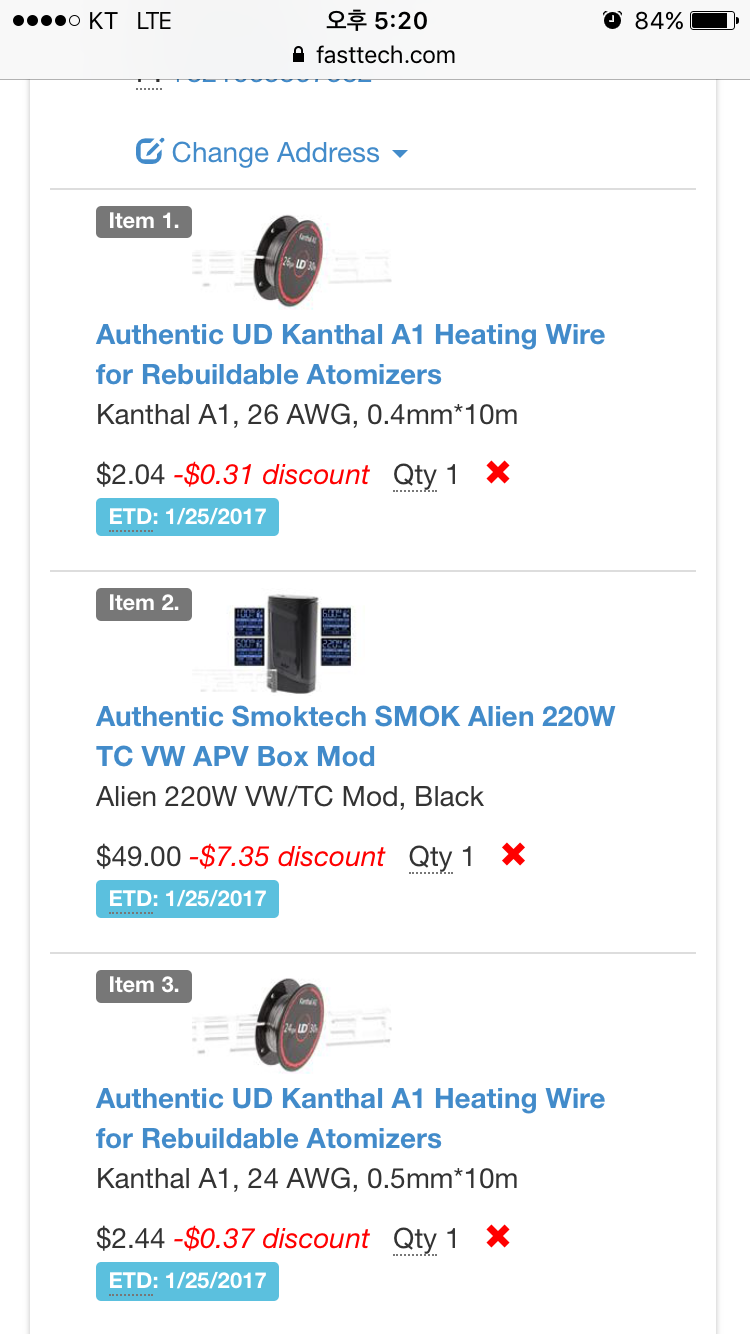This screenshot has width=750, height=1334.
Task: Tap the lock icon in address bar
Action: click(297, 55)
